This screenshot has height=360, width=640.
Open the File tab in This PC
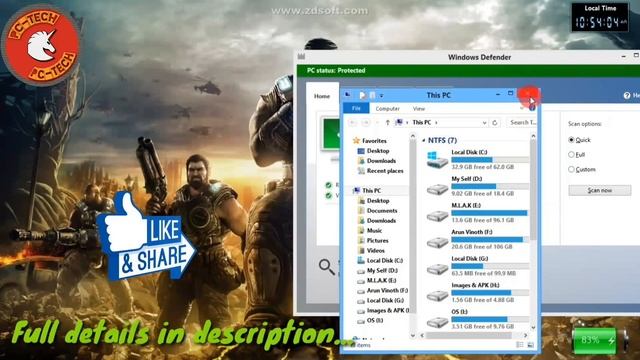pyautogui.click(x=356, y=109)
